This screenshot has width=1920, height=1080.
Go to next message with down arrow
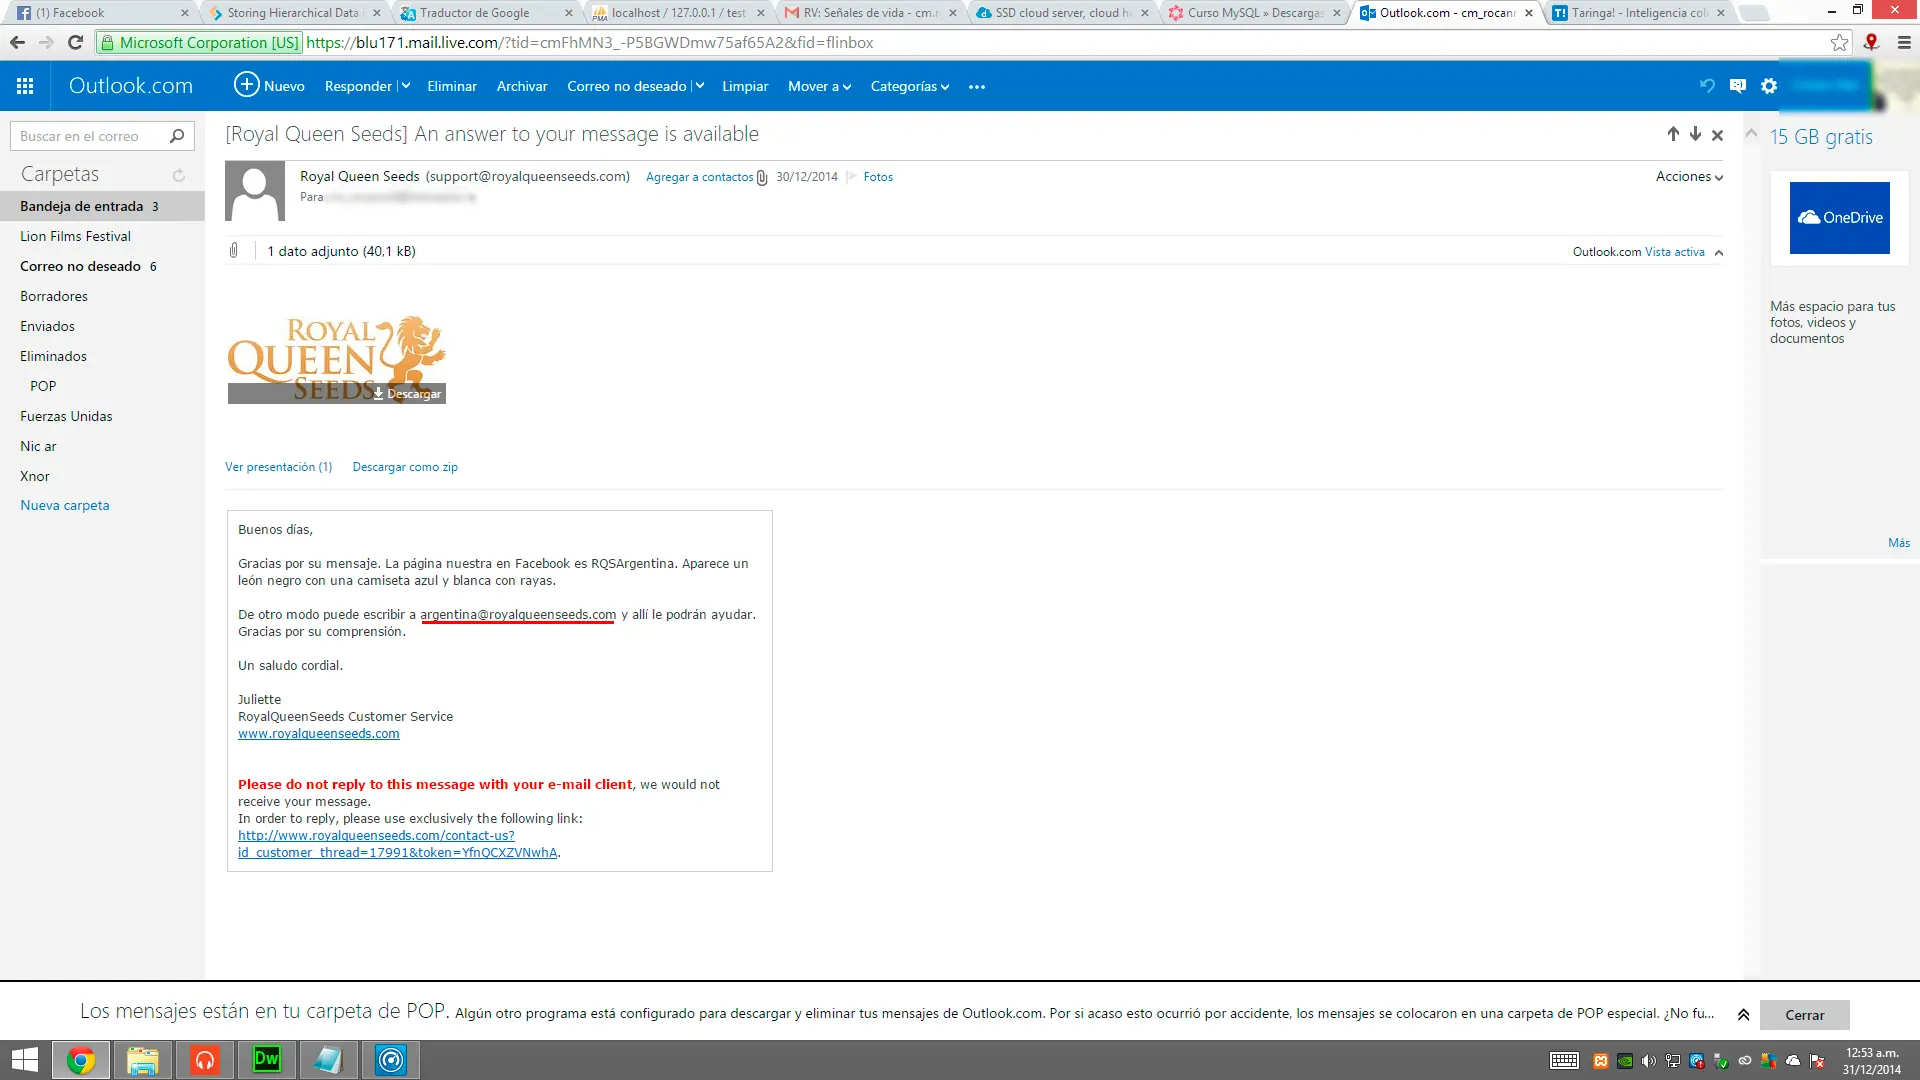coord(1695,134)
